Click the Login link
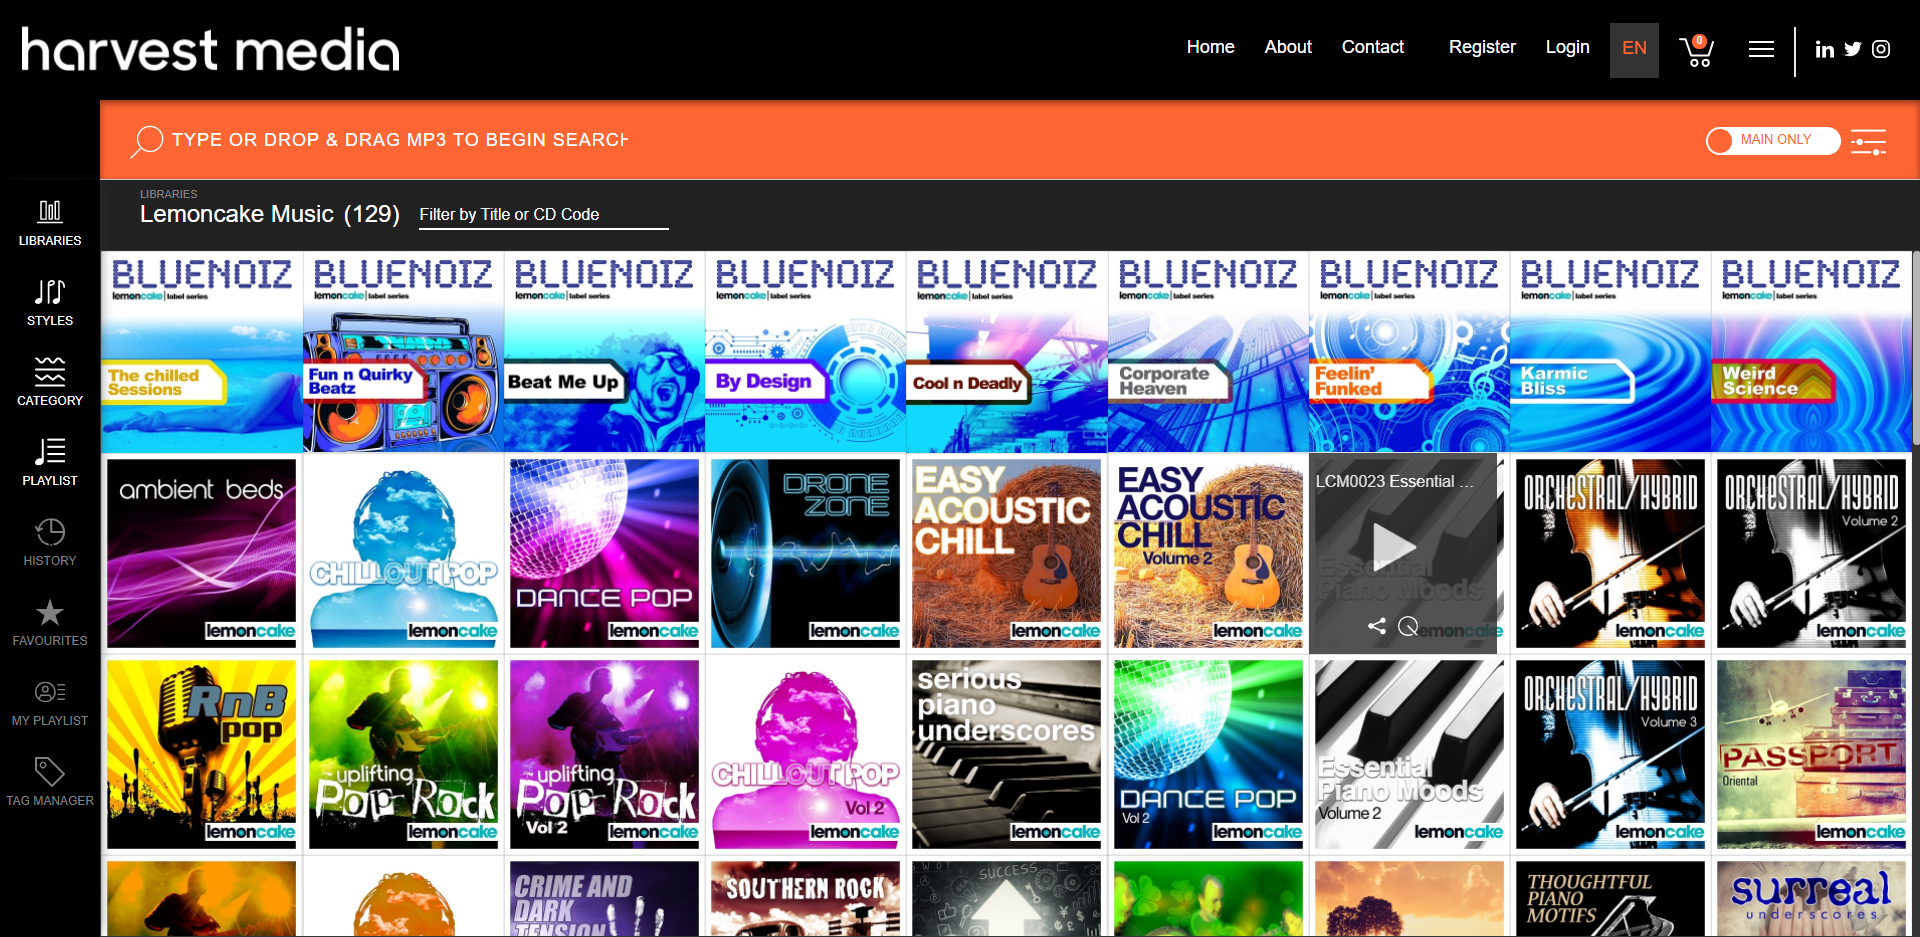Image resolution: width=1920 pixels, height=937 pixels. [1567, 47]
